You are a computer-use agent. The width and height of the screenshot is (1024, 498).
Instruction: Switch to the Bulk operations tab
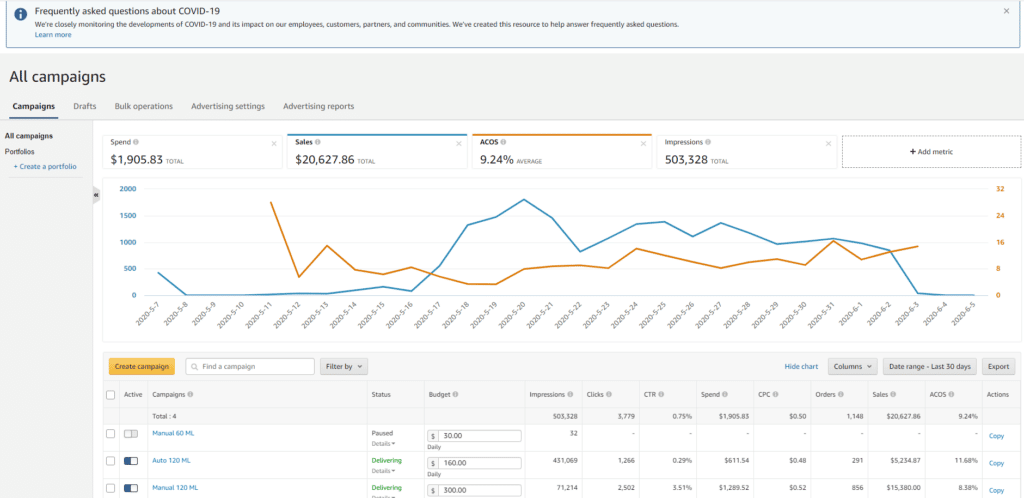pyautogui.click(x=143, y=106)
